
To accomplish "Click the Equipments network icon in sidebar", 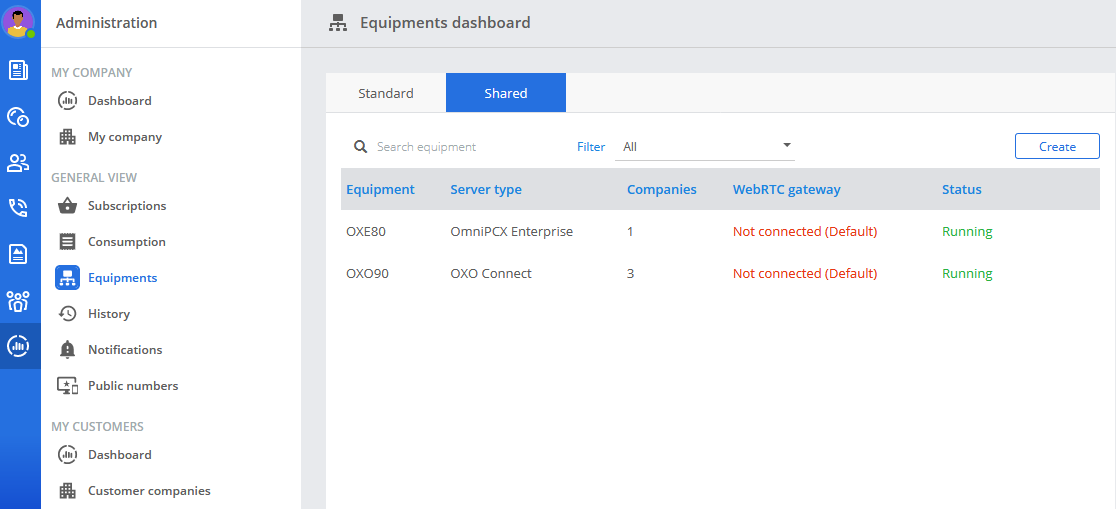I will point(68,278).
